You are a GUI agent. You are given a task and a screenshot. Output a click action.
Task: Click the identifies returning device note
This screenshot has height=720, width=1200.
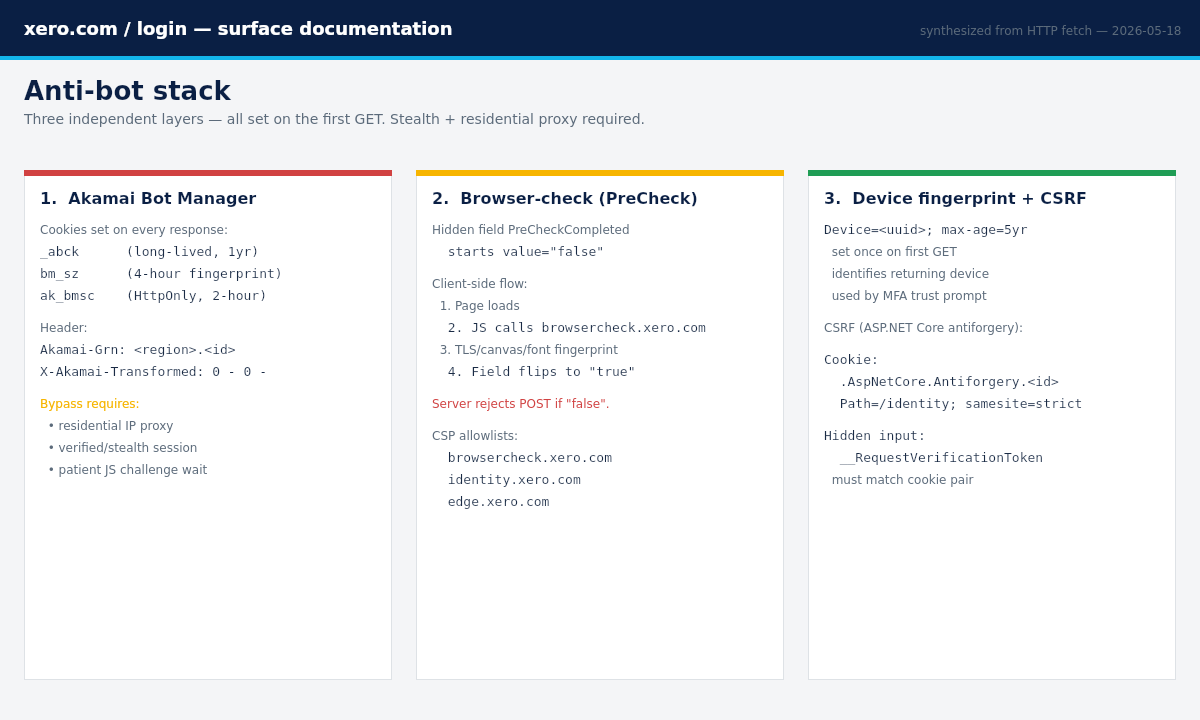tap(910, 274)
